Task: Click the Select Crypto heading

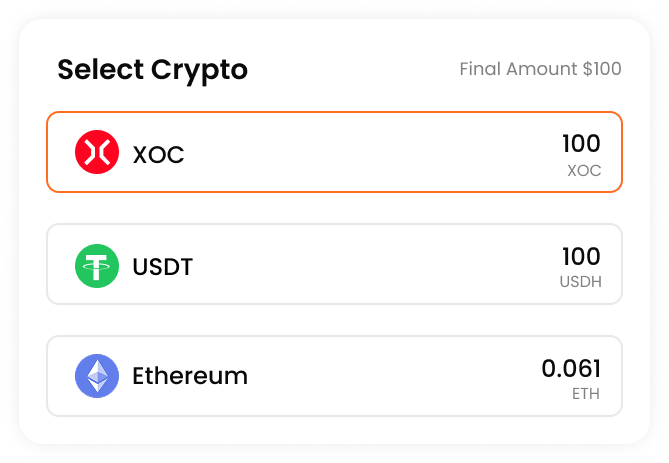Action: [152, 70]
